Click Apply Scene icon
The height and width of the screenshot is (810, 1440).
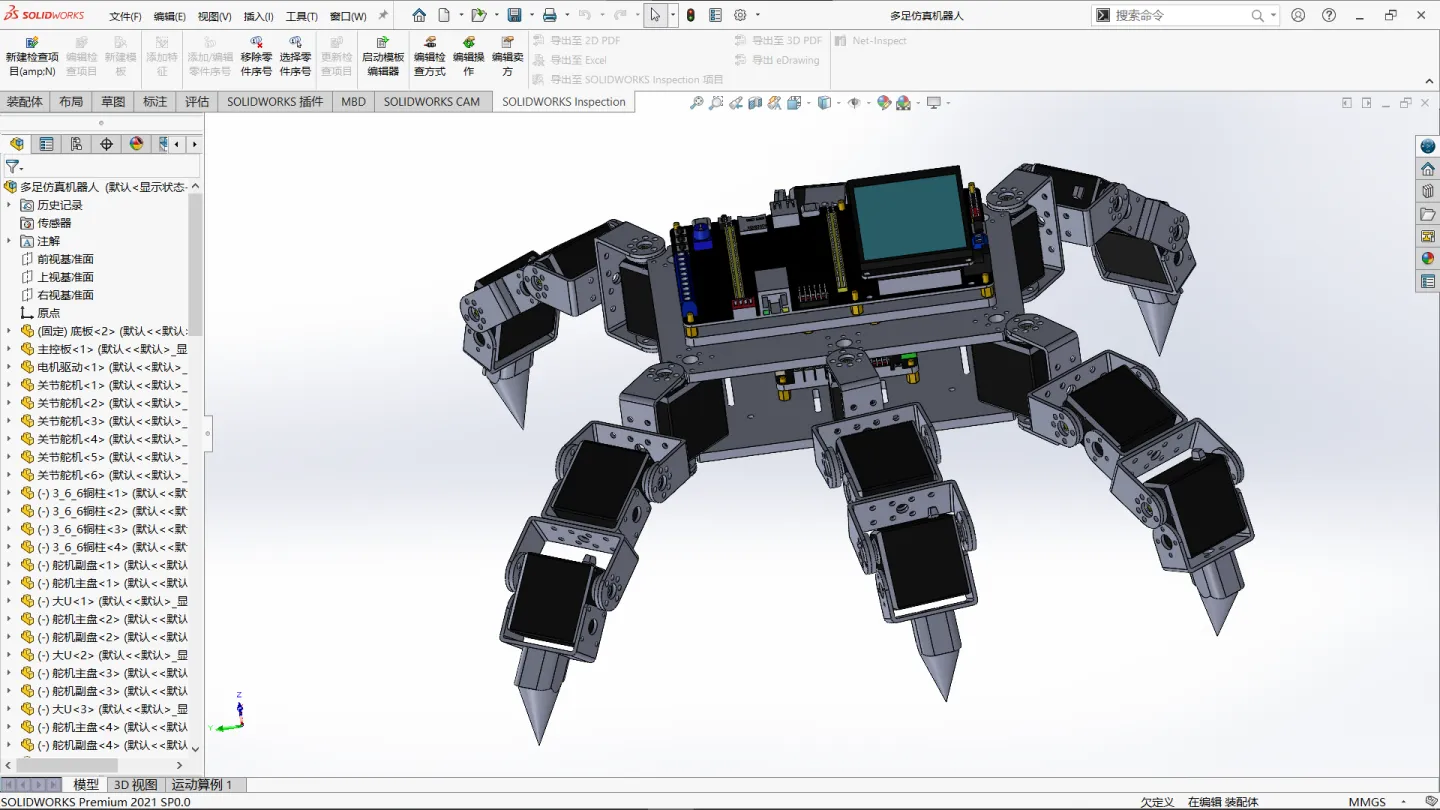click(x=904, y=103)
